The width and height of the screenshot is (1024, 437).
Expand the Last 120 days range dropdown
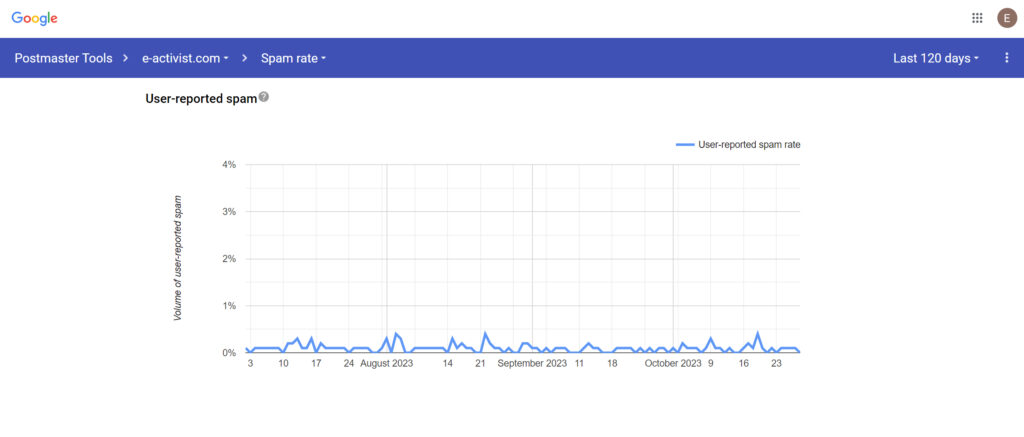click(935, 58)
